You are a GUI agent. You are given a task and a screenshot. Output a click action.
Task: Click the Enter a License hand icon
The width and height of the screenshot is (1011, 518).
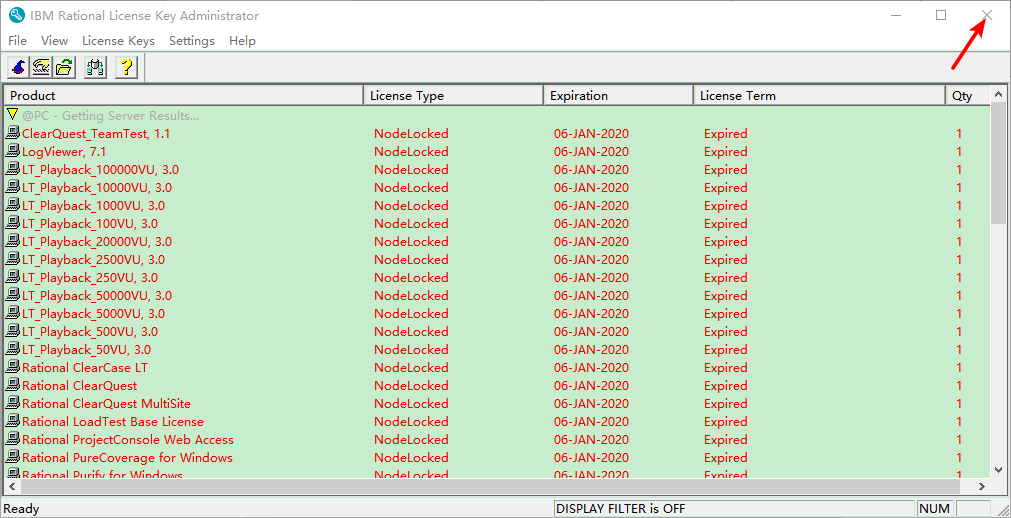pos(42,67)
